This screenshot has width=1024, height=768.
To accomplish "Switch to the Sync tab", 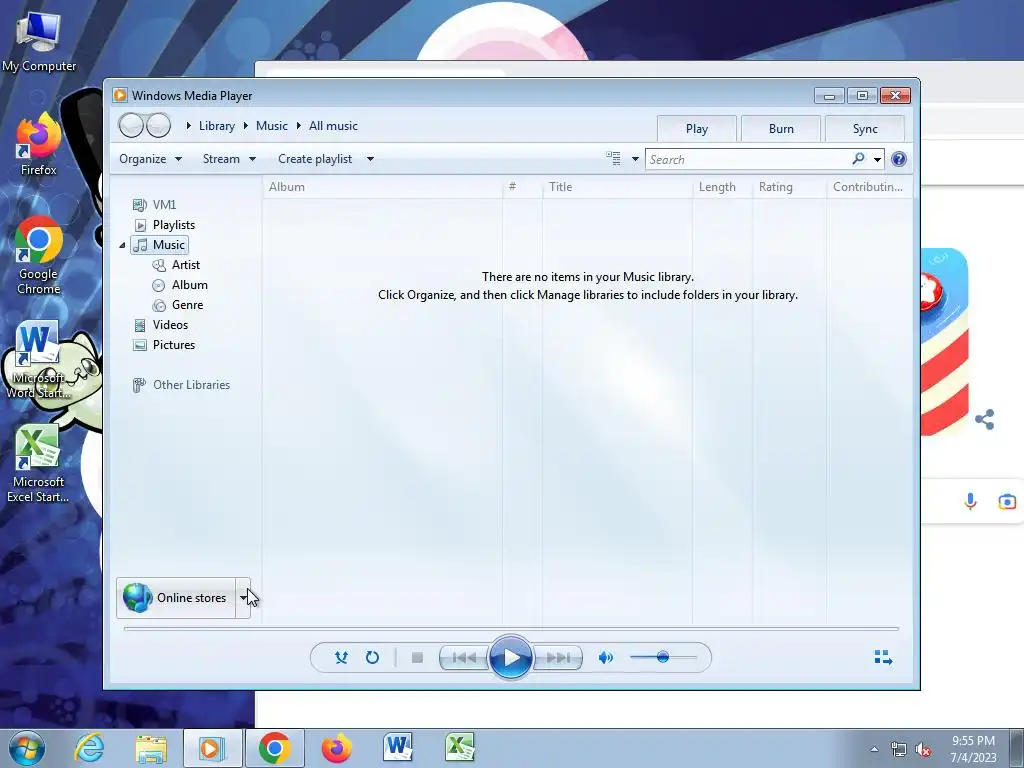I will tap(865, 129).
